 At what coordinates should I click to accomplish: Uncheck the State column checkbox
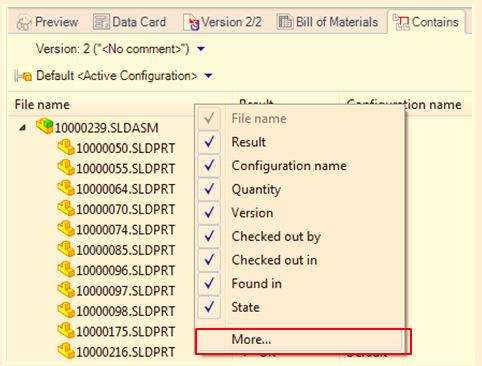209,307
